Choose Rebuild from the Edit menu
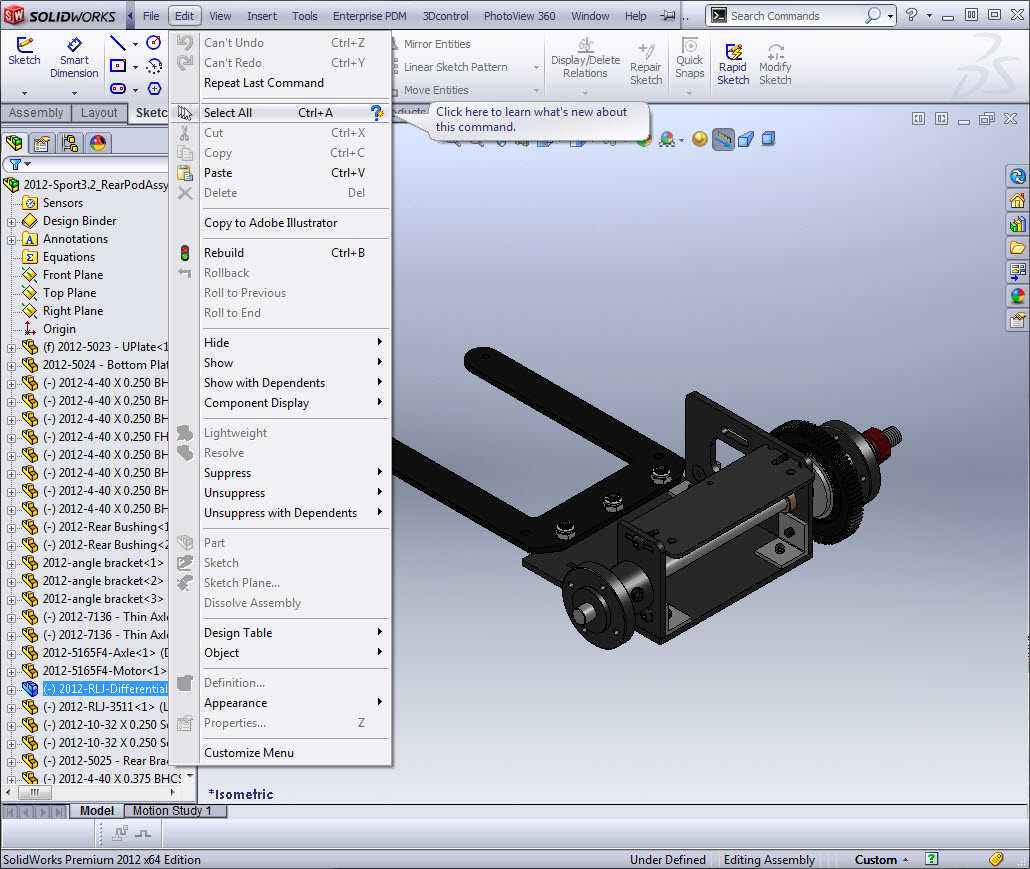 [x=224, y=253]
